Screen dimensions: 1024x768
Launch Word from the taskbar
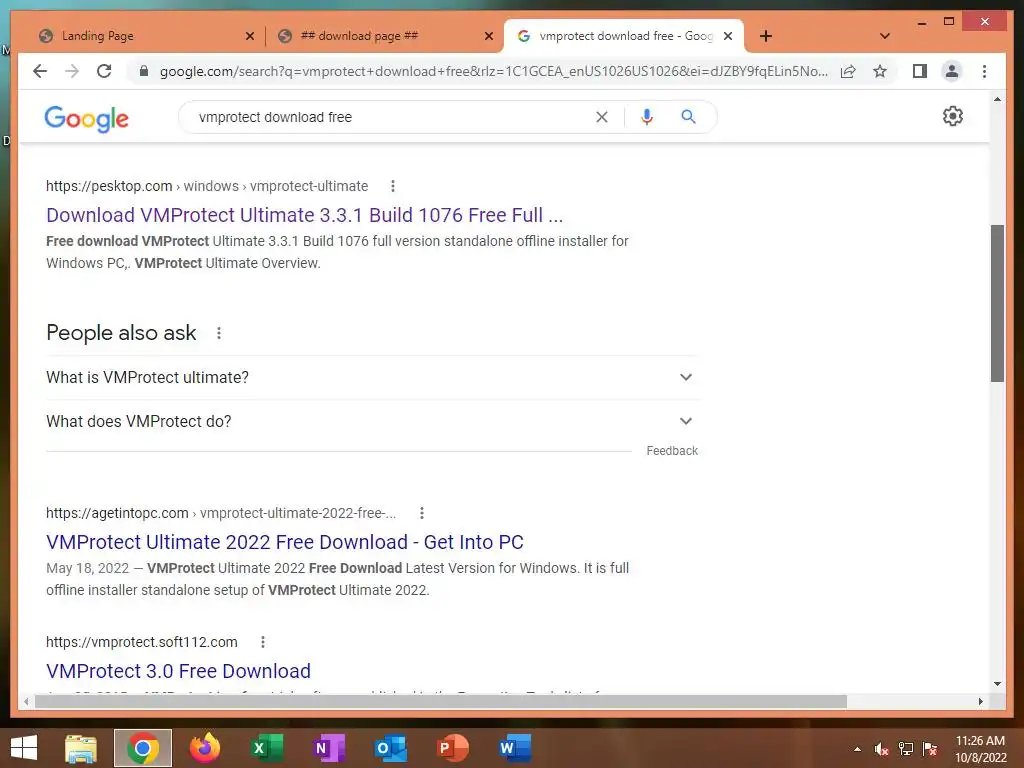514,748
